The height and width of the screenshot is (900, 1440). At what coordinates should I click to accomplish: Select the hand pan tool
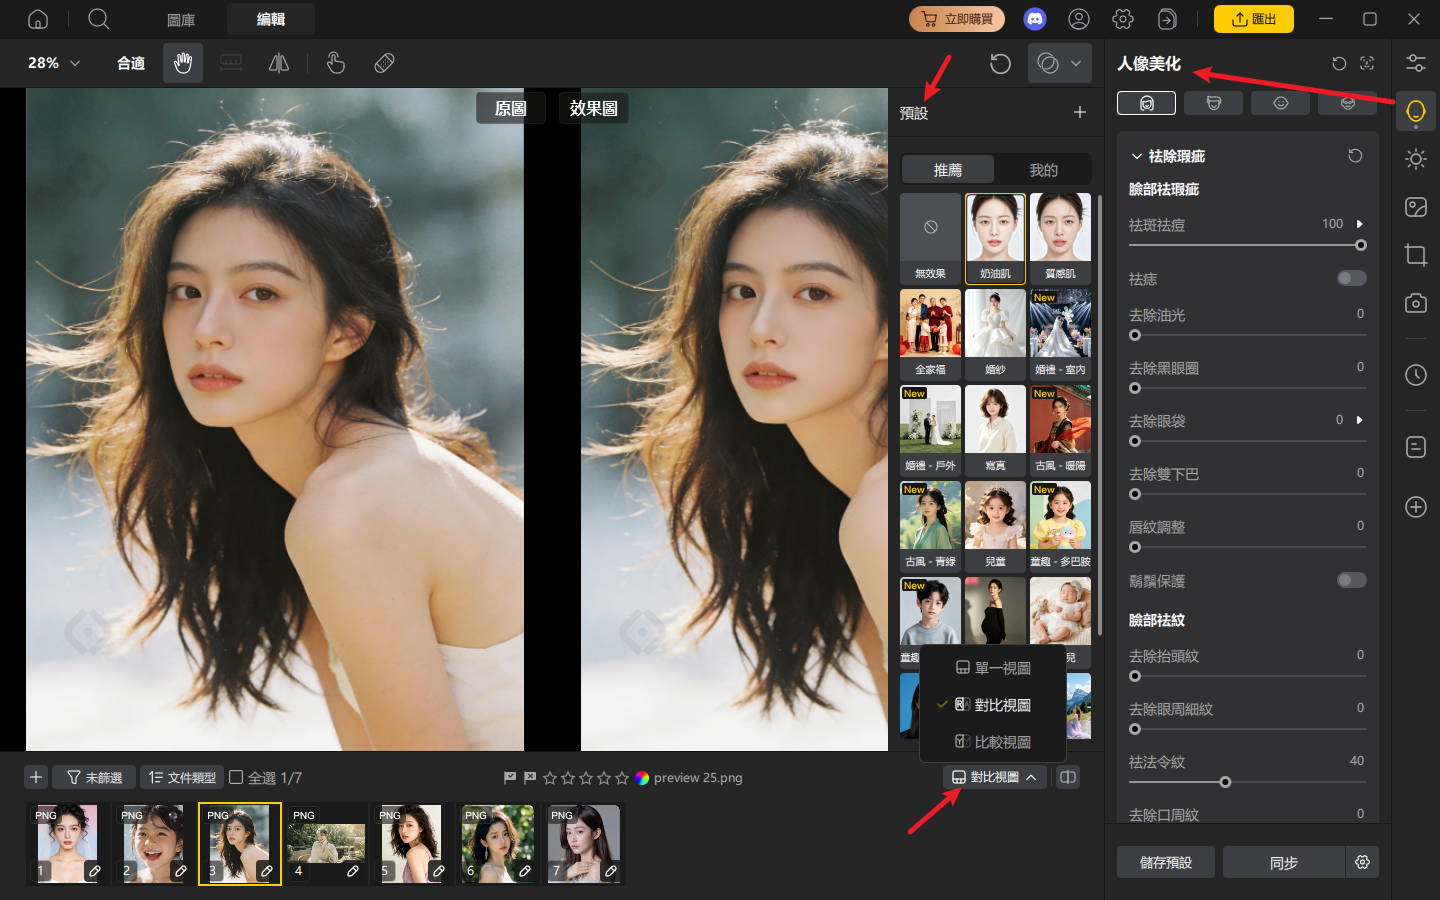pyautogui.click(x=183, y=63)
